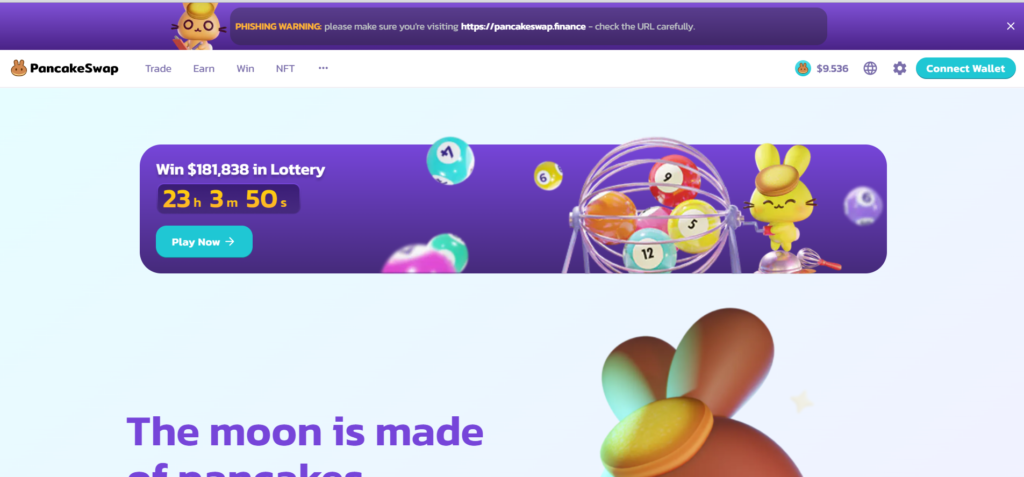Dismiss the phishing warning banner

point(1010,26)
